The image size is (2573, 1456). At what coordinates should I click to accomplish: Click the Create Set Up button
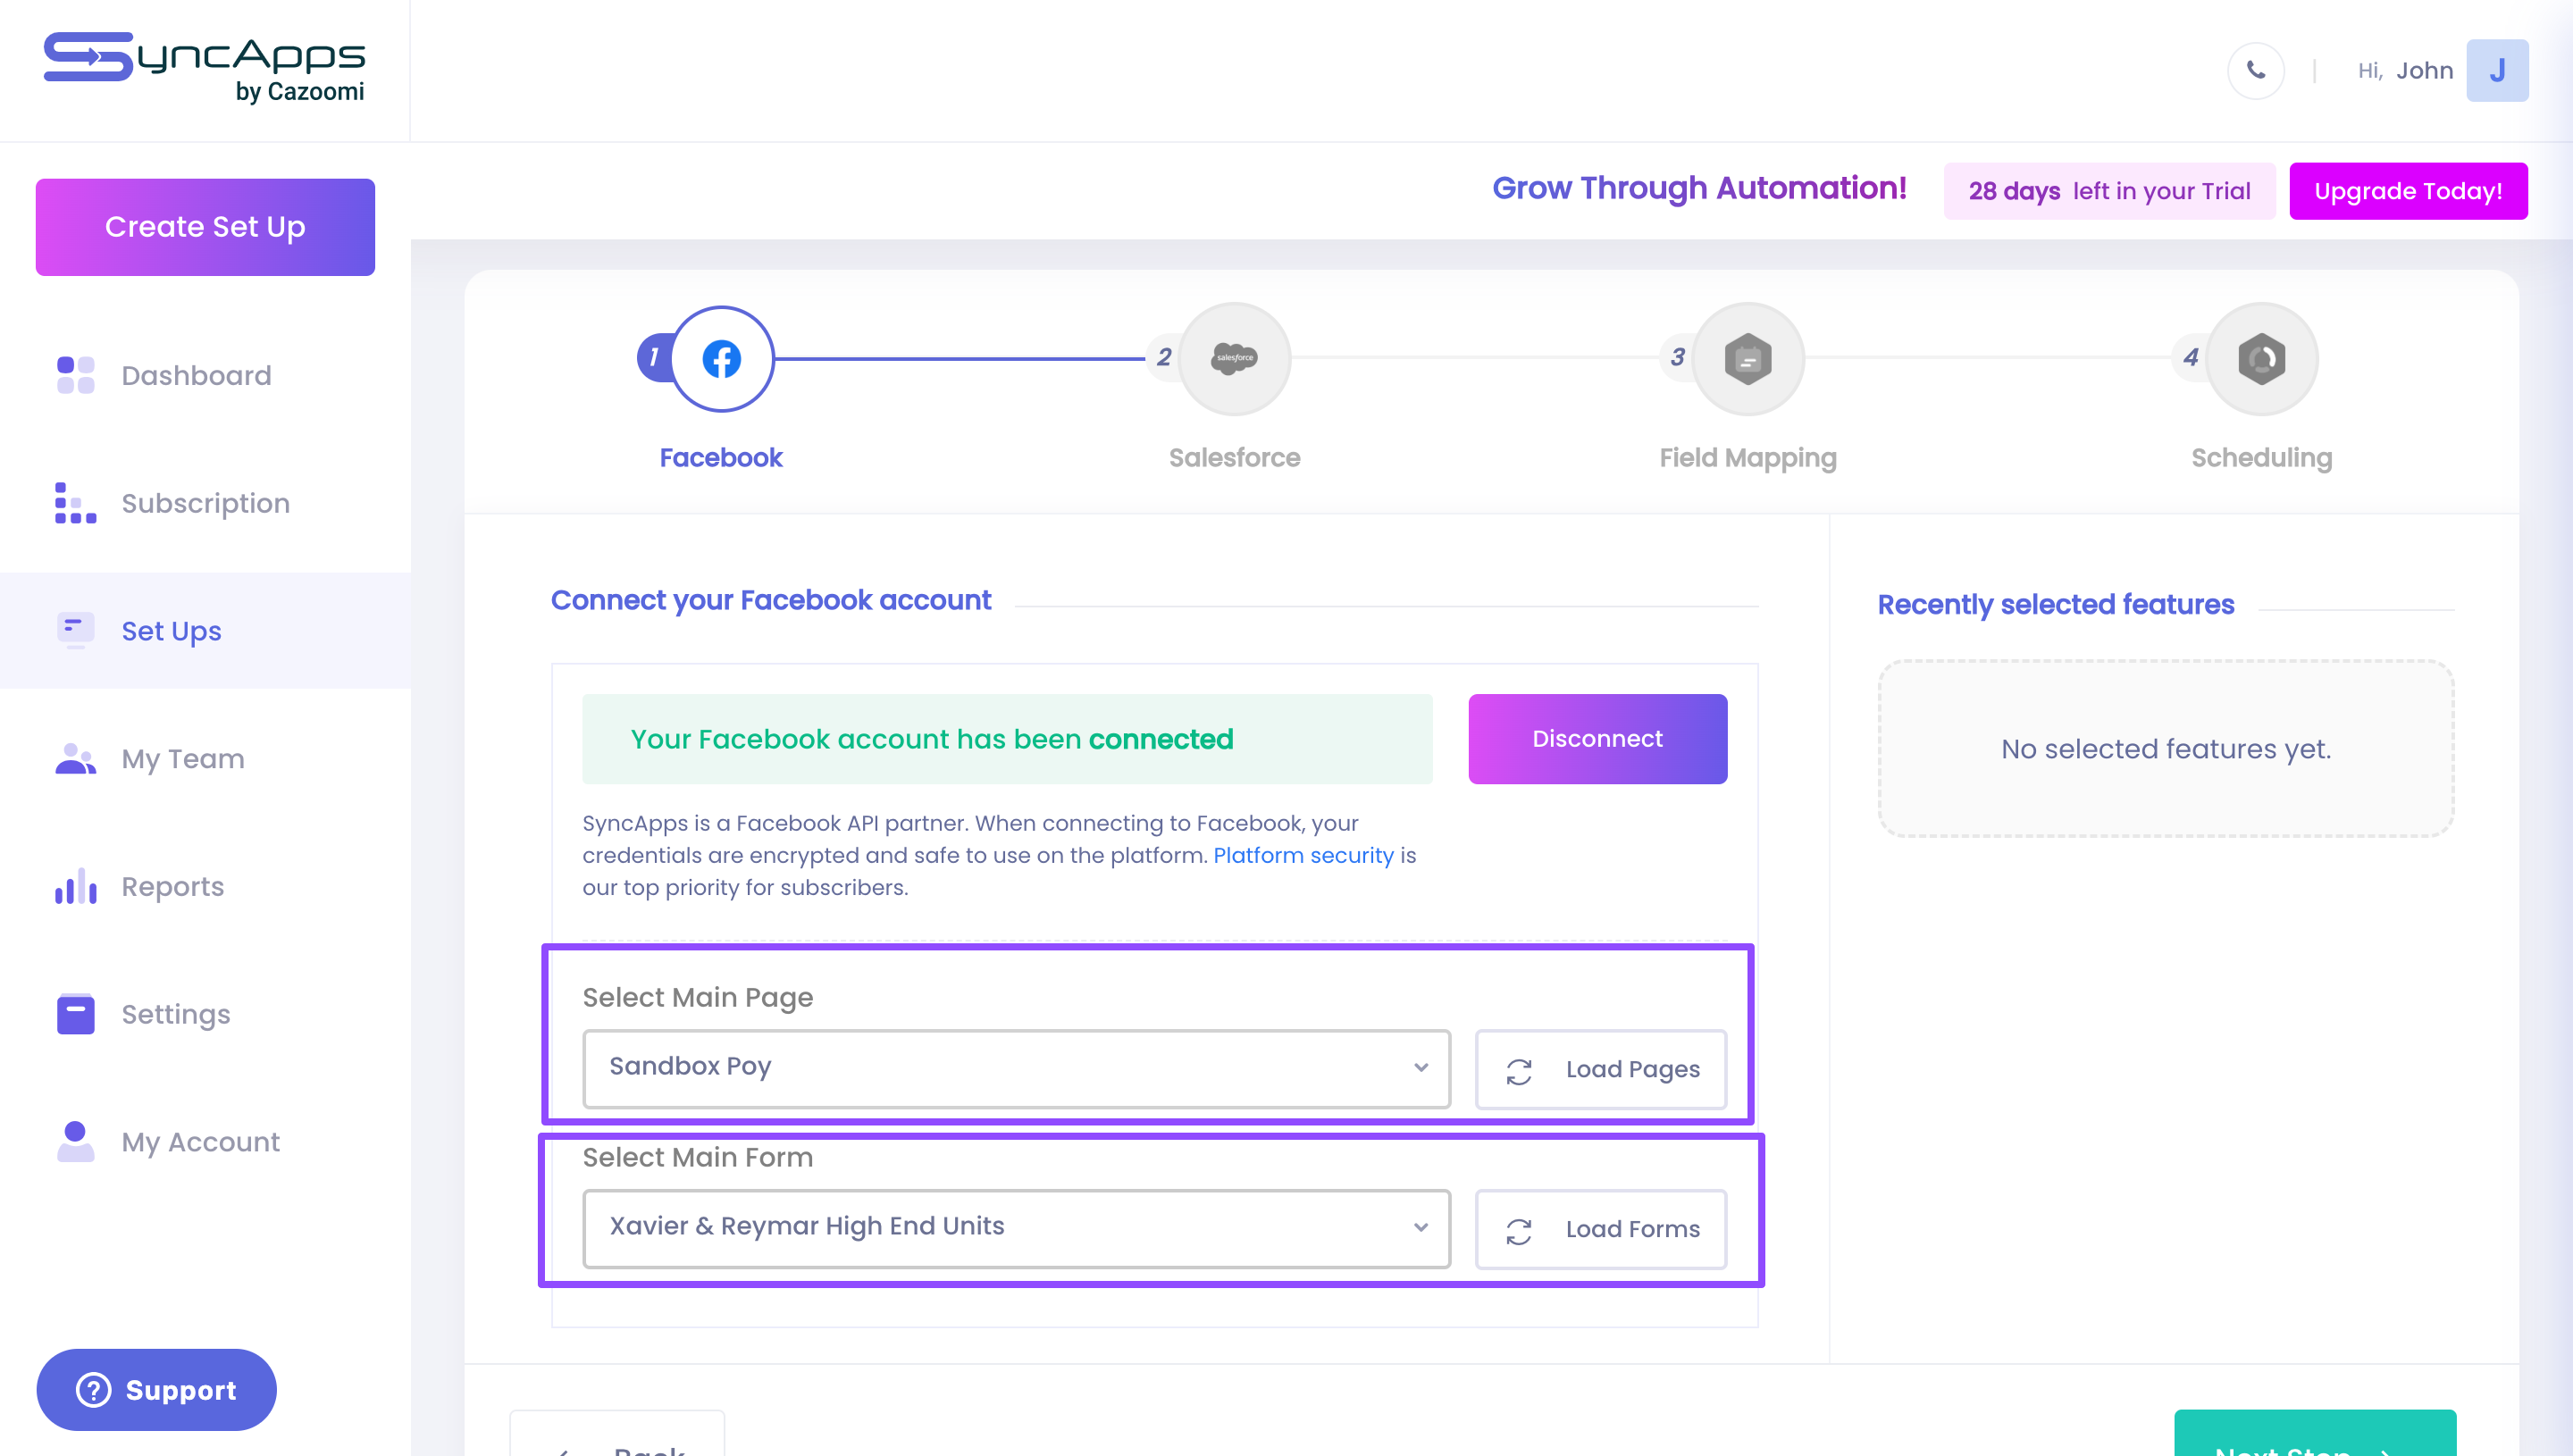coord(205,227)
